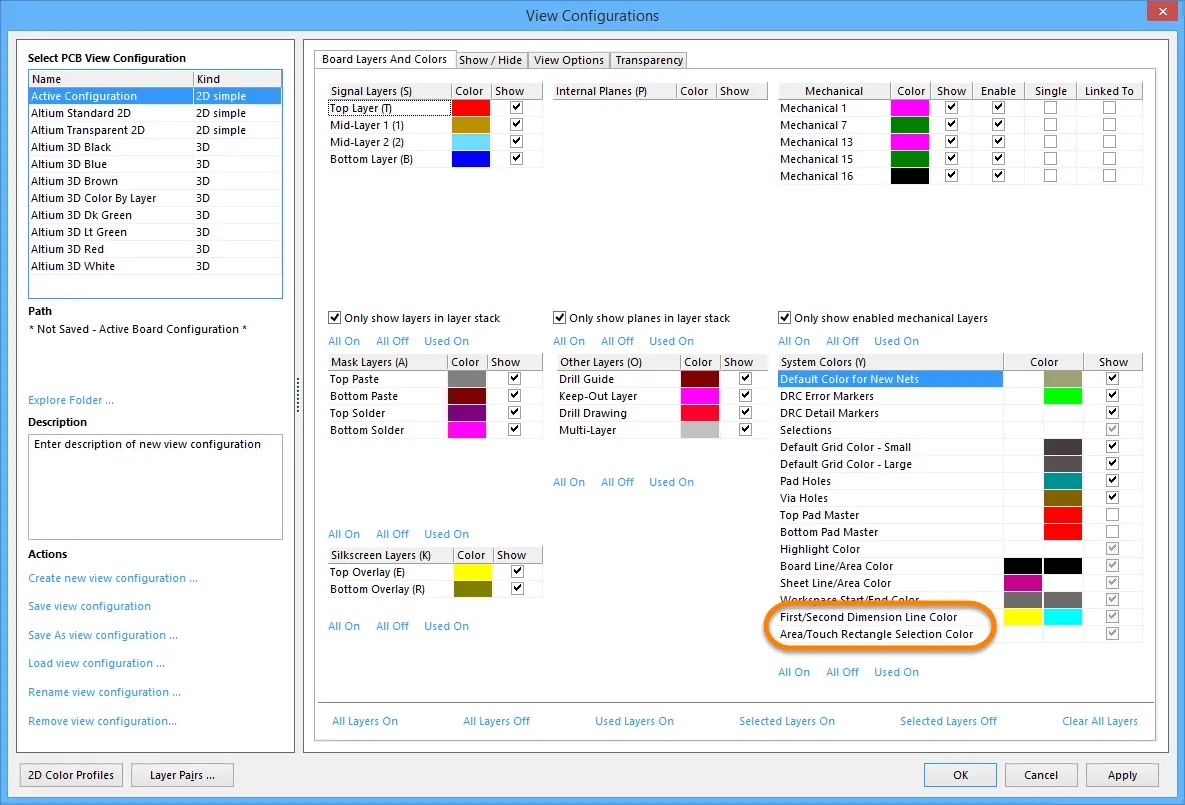
Task: Toggle Show checkbox for Bottom Layer
Action: pyautogui.click(x=516, y=159)
